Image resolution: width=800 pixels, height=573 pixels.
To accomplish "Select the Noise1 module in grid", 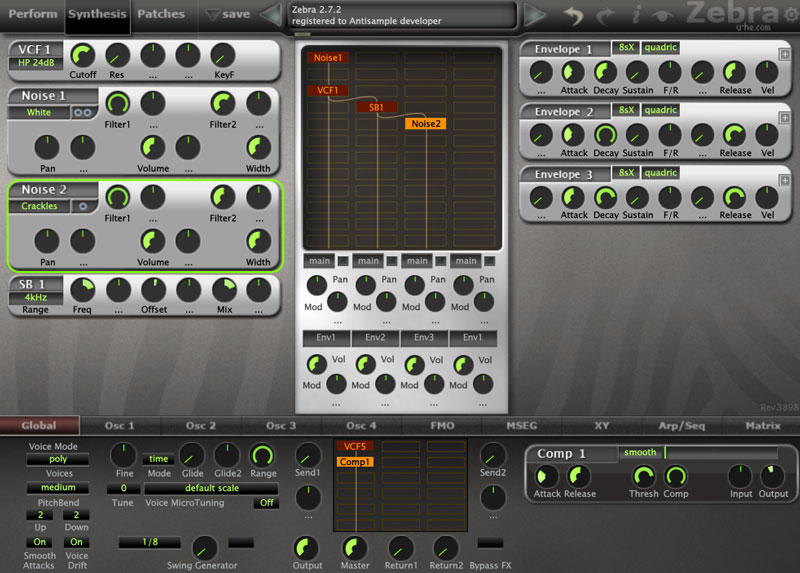I will coord(328,58).
